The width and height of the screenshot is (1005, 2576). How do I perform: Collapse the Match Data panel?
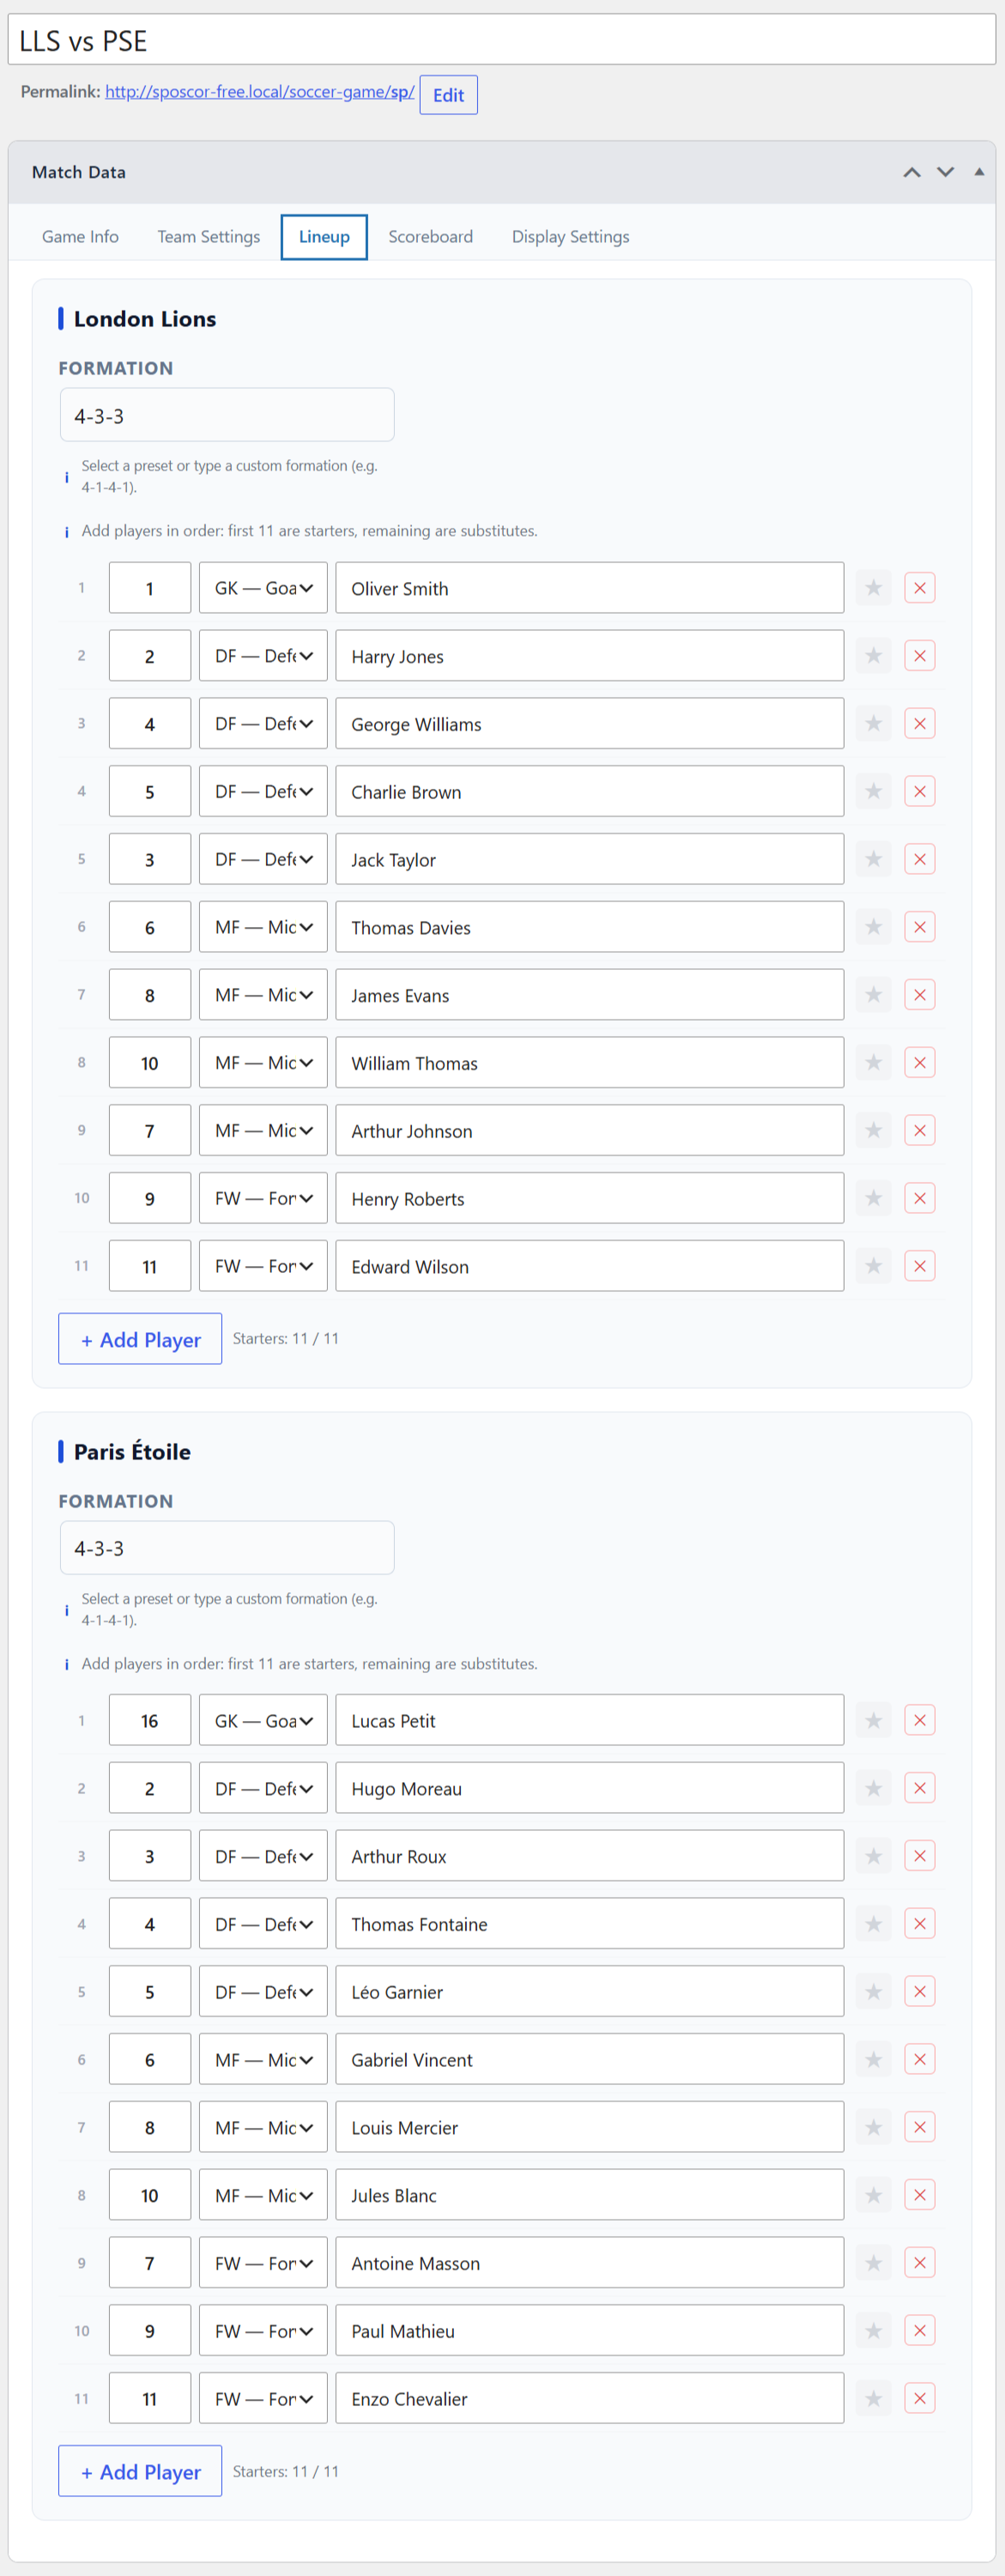(x=979, y=172)
